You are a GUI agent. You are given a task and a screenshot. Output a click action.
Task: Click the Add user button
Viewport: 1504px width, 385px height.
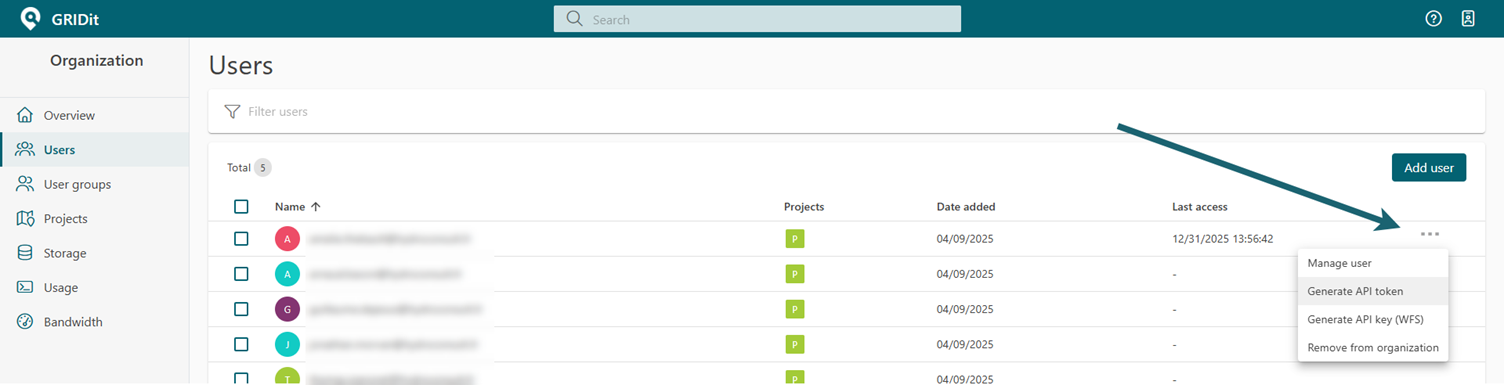click(1429, 168)
